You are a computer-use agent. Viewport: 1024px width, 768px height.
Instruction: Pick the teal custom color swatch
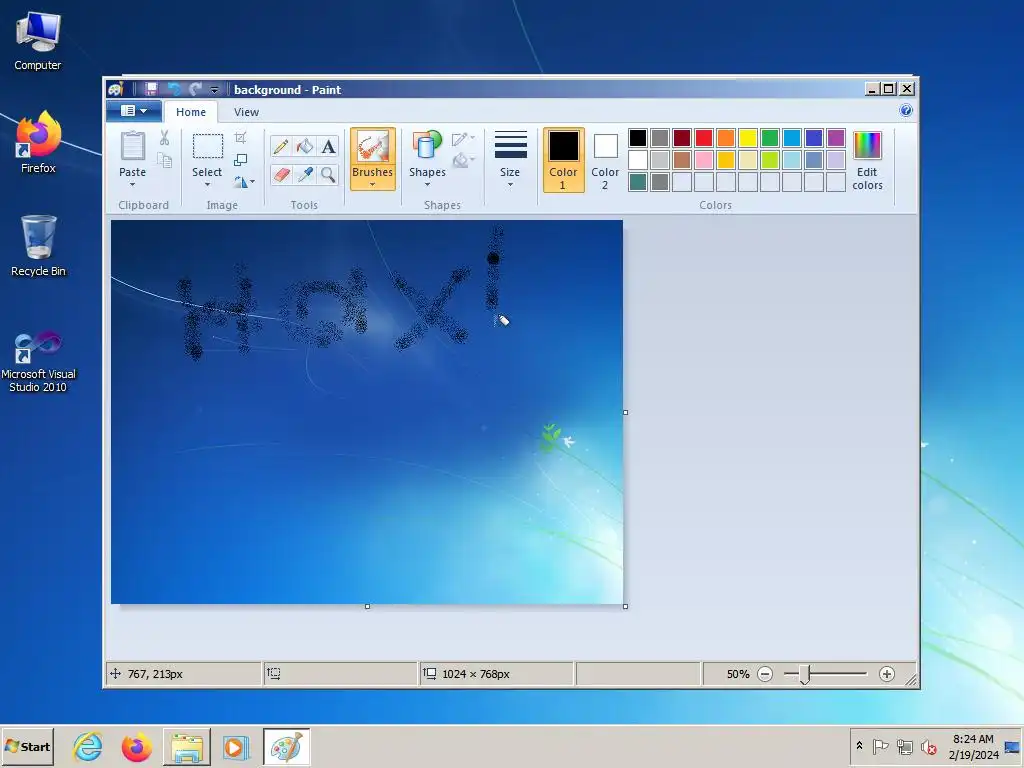click(637, 182)
